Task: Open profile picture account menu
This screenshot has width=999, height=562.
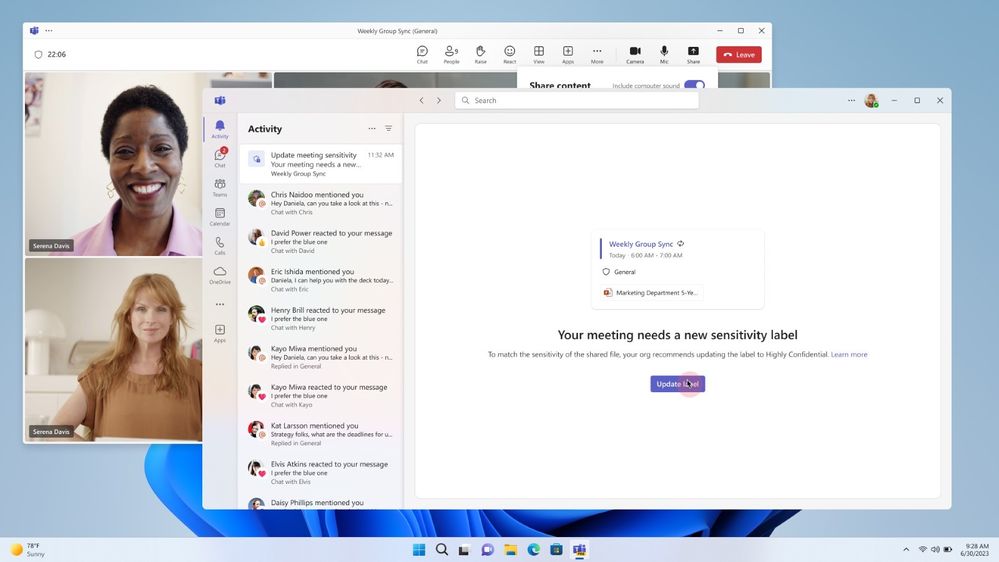Action: point(871,101)
